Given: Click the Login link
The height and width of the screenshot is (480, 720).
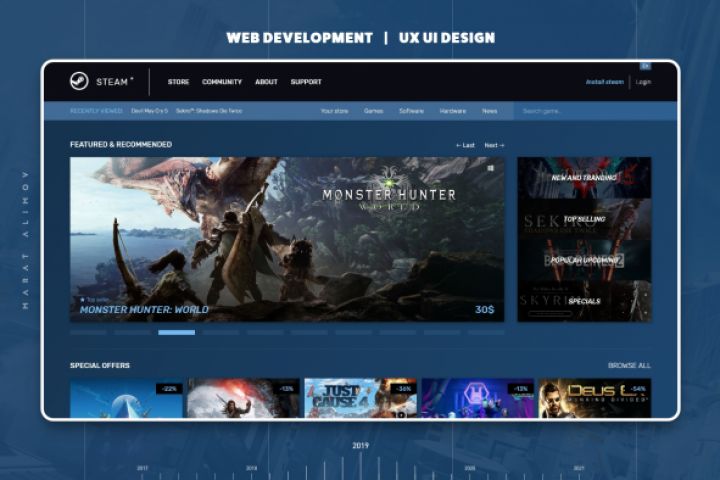Looking at the screenshot, I should (643, 82).
